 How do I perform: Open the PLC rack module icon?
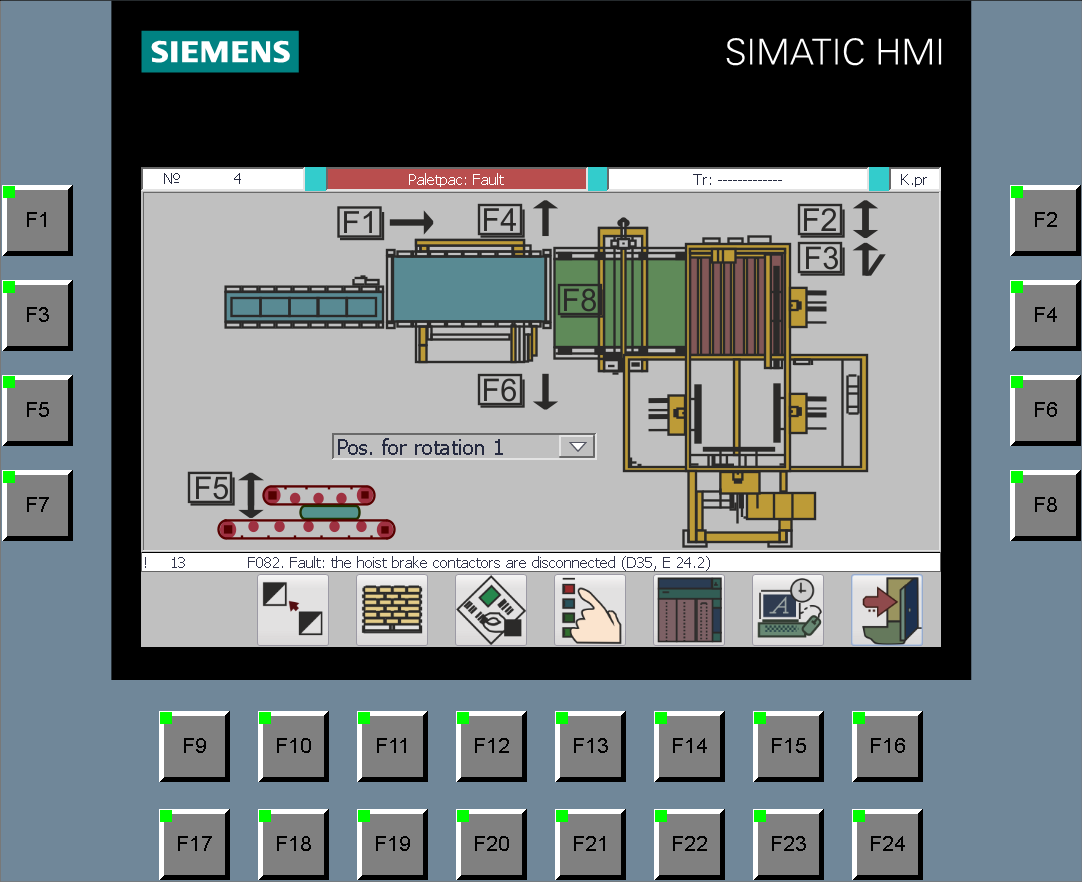(x=689, y=610)
